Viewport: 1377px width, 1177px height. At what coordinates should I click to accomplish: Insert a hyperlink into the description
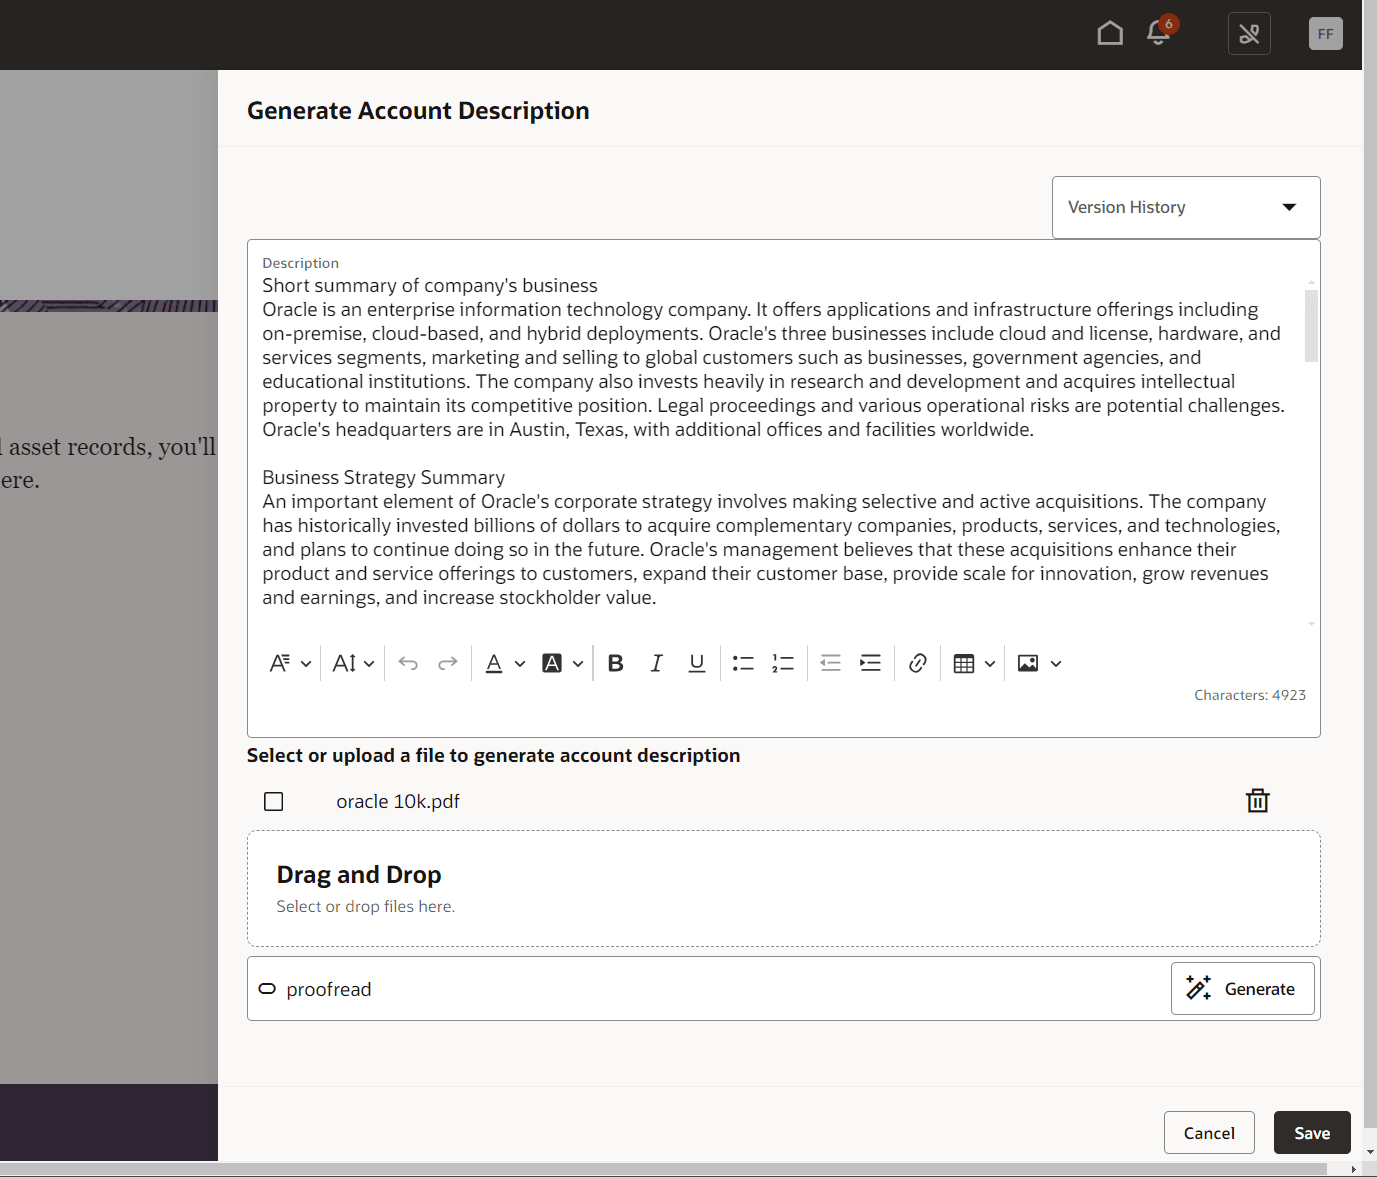pyautogui.click(x=917, y=662)
